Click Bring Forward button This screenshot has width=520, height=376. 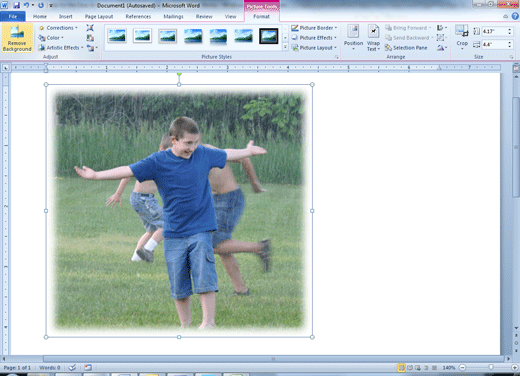pyautogui.click(x=408, y=28)
